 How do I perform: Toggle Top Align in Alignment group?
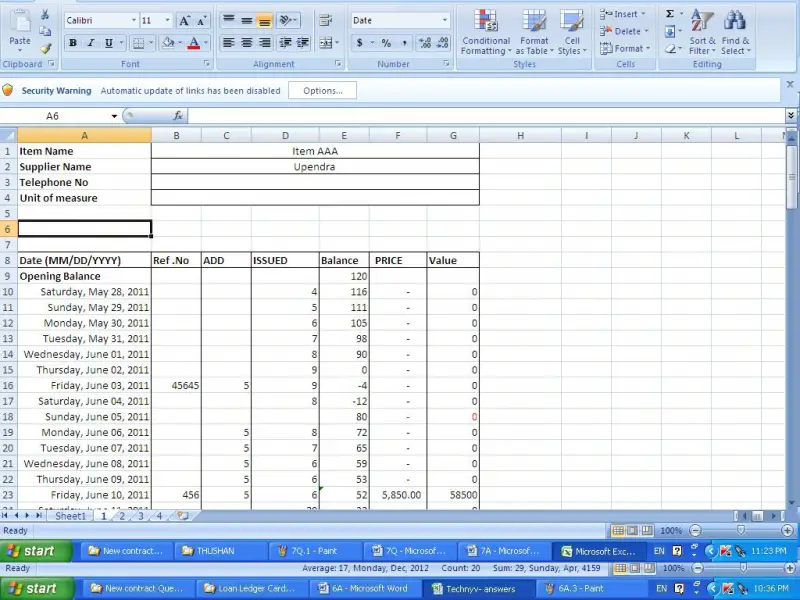[229, 20]
